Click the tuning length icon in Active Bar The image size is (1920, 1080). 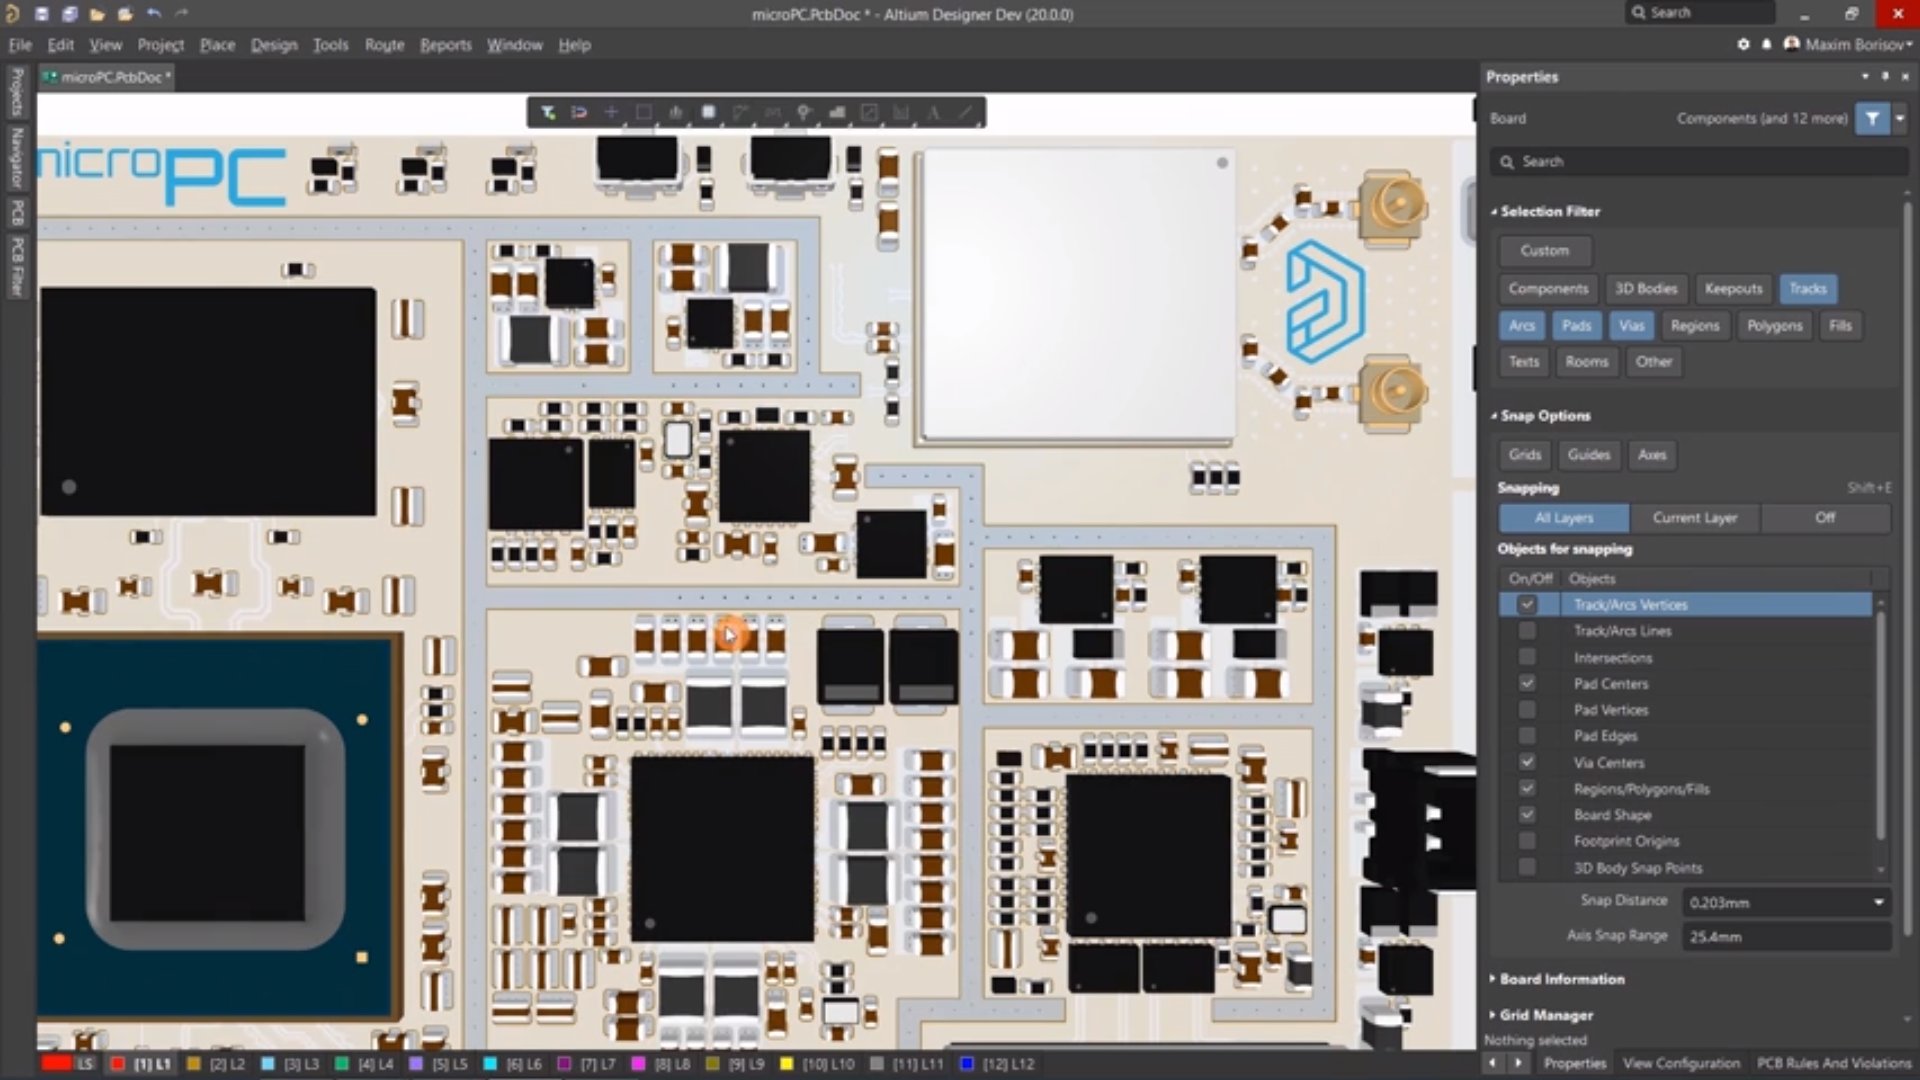(x=773, y=112)
